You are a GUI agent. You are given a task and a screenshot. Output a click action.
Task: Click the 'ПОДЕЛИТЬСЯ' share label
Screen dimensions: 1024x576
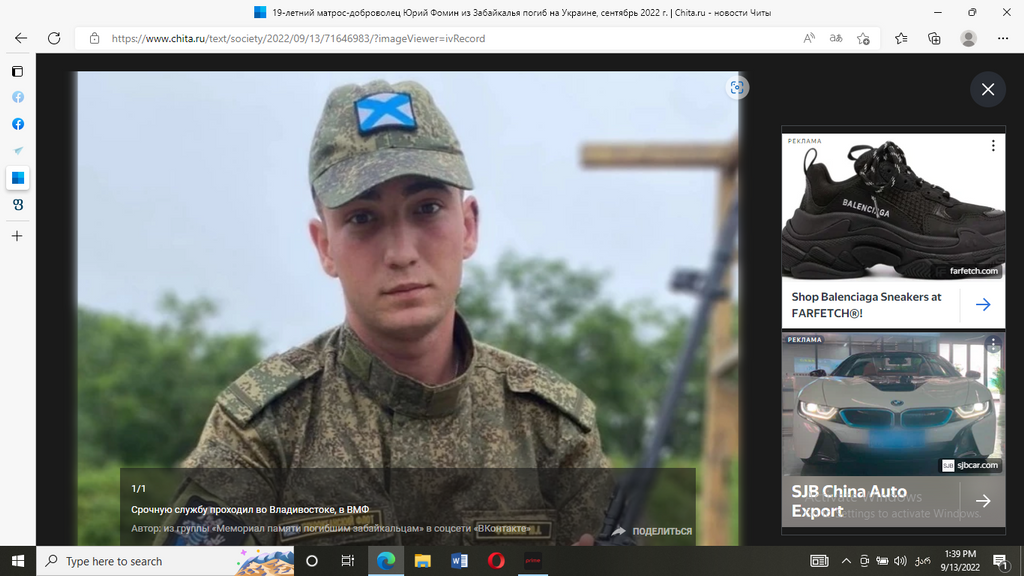(662, 531)
